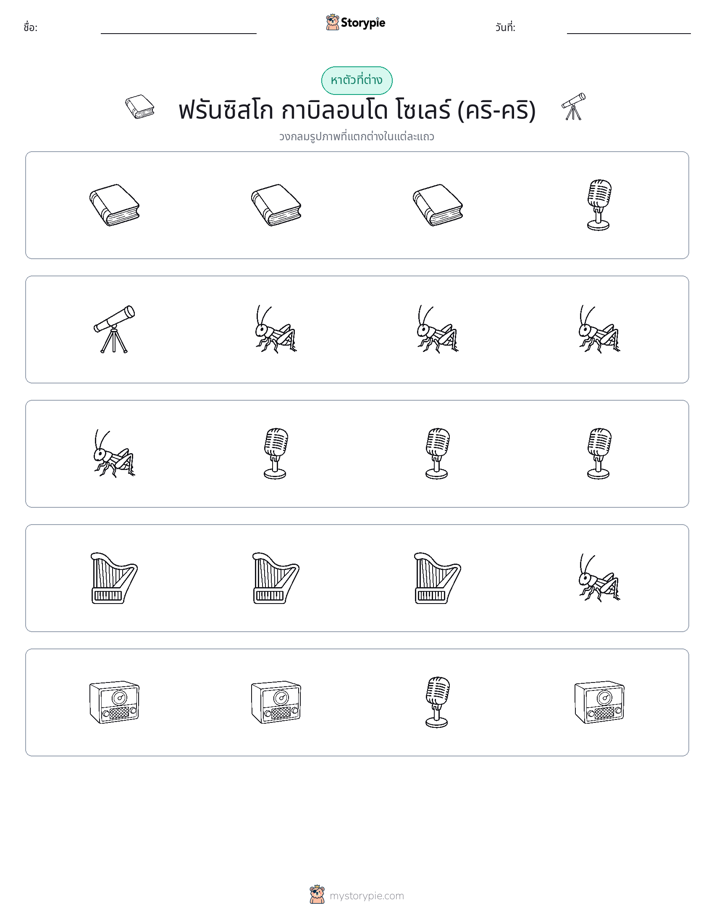The width and height of the screenshot is (714, 924).
Task: Click the rightmost radio in the last row
Action: coord(599,702)
